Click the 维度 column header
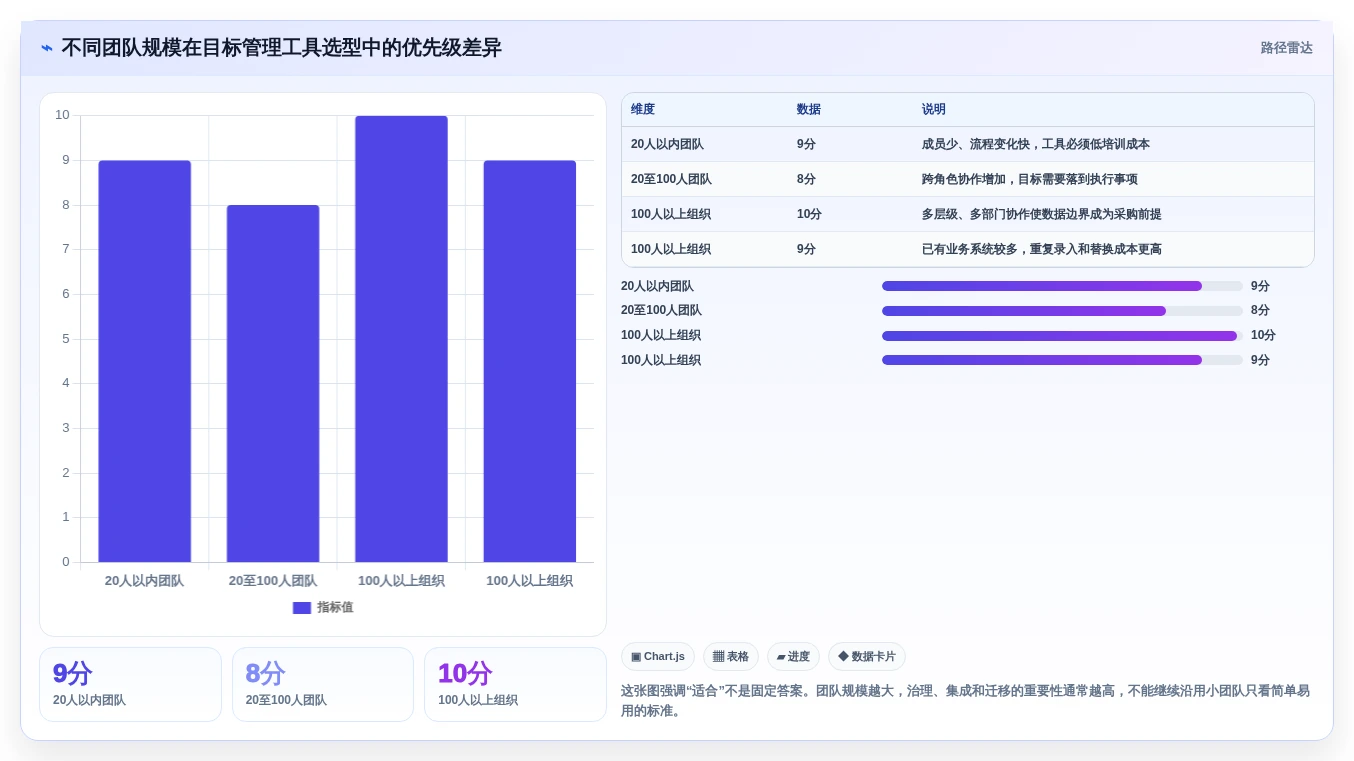This screenshot has height=761, width=1354. [643, 109]
